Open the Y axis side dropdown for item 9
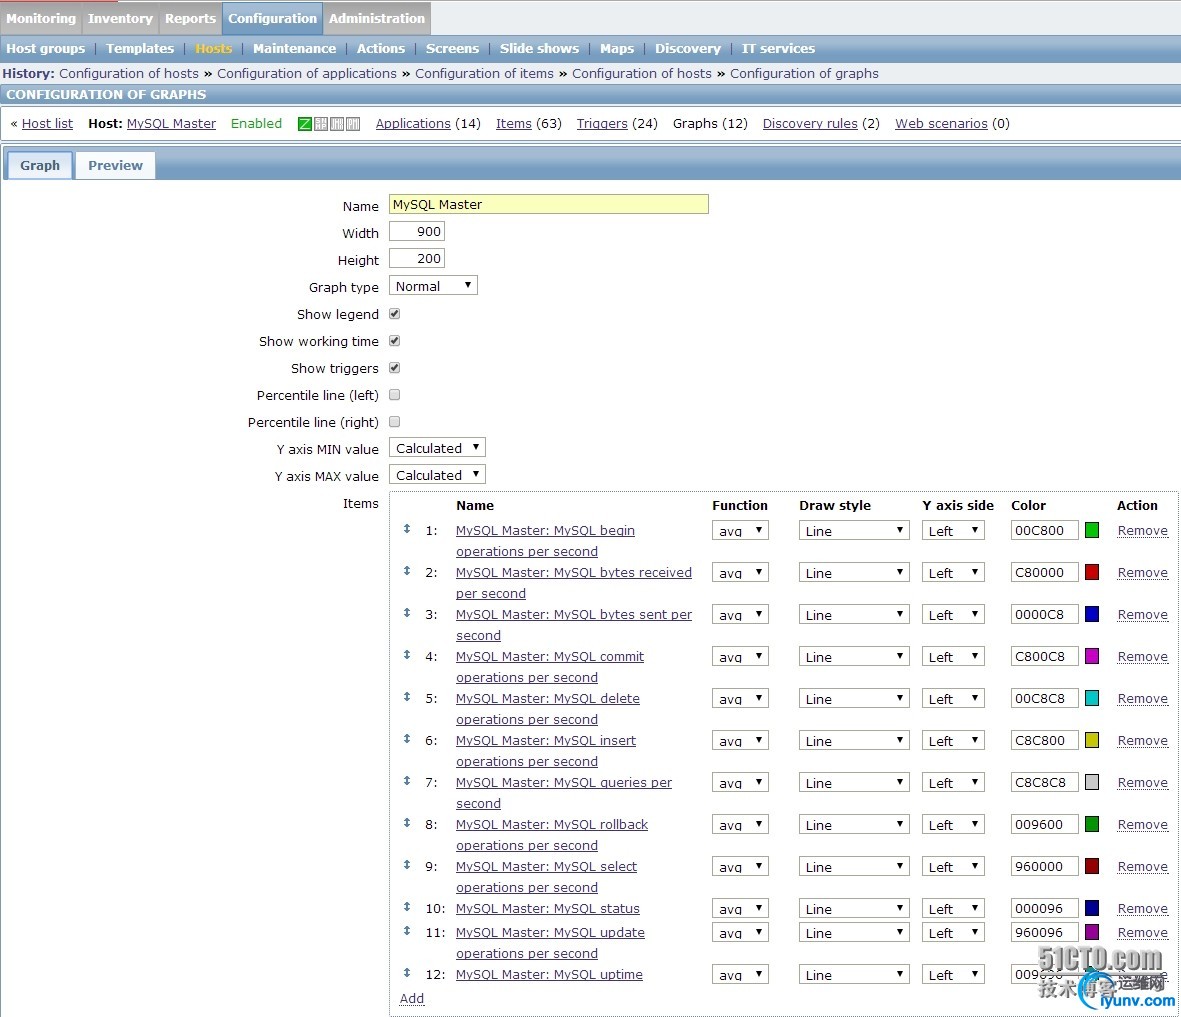The height and width of the screenshot is (1017, 1181). coord(953,867)
